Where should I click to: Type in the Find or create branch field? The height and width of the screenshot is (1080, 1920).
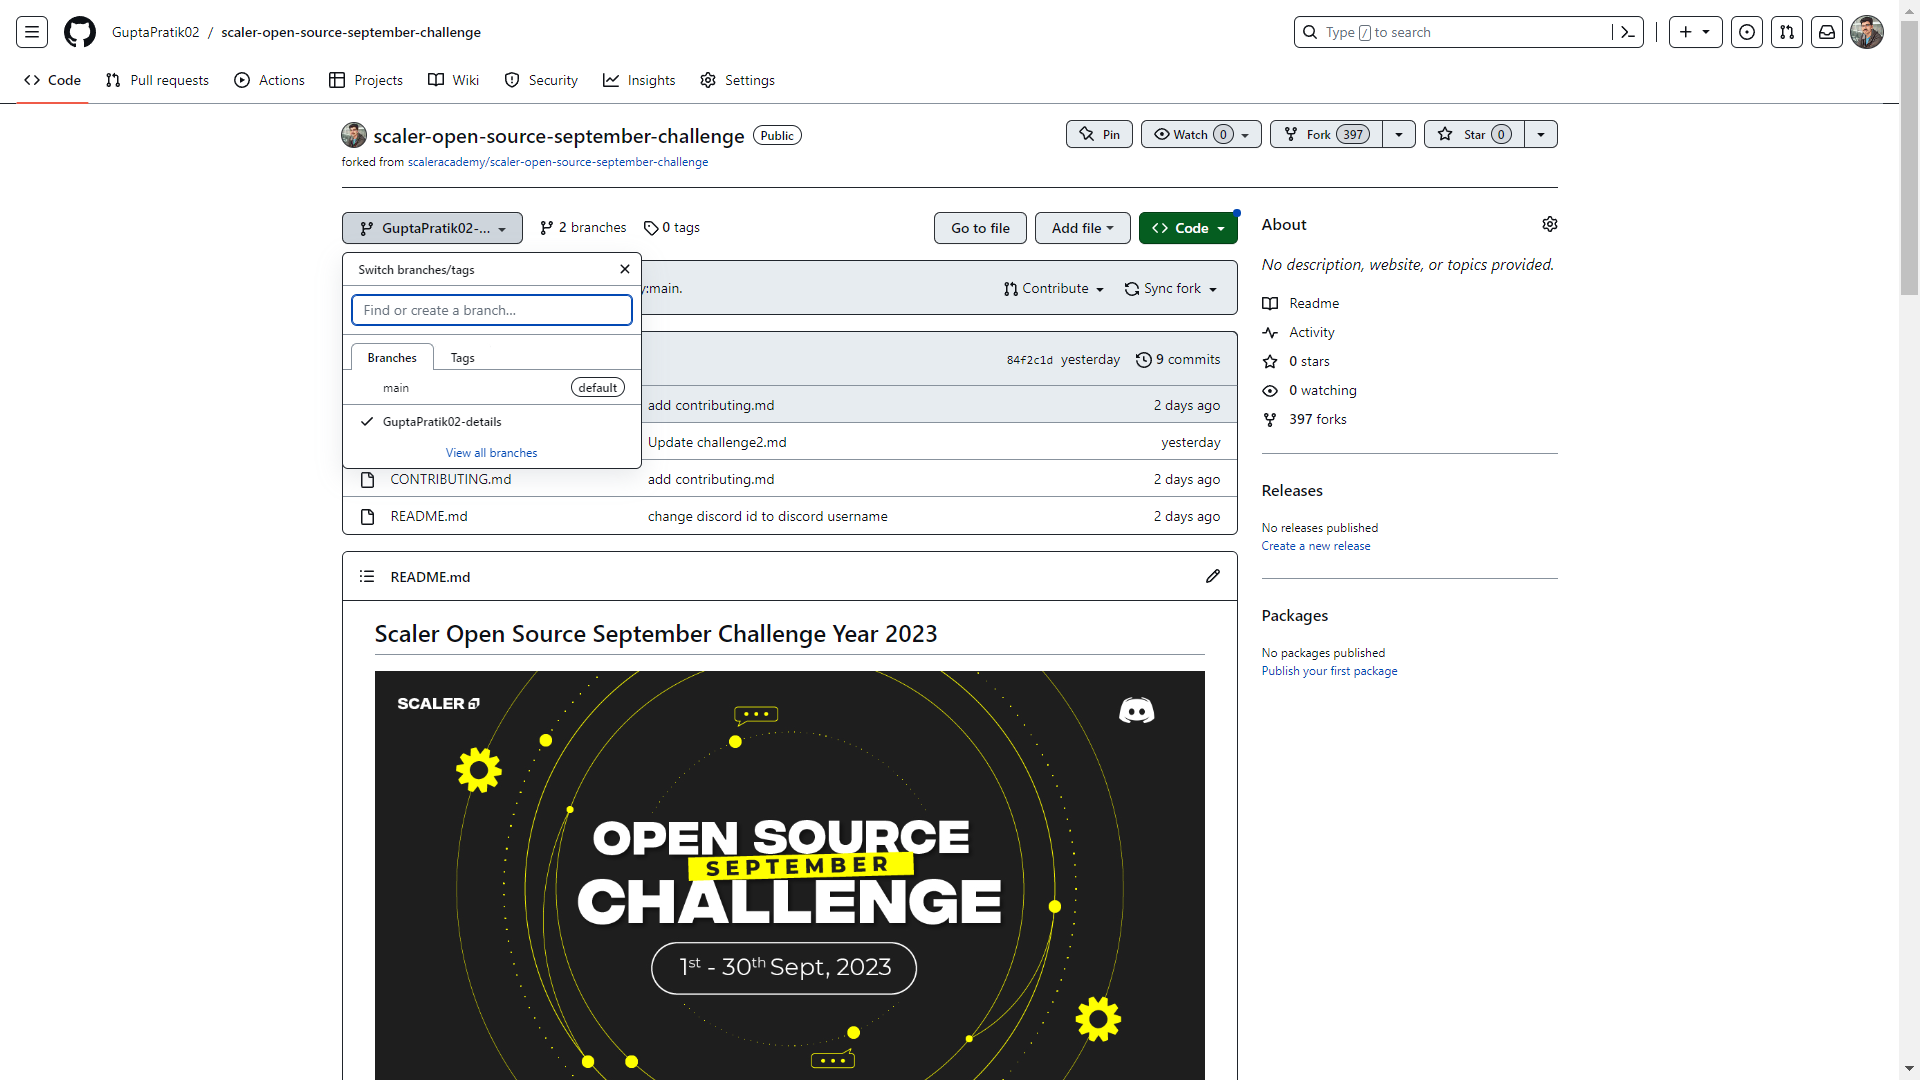click(x=491, y=310)
